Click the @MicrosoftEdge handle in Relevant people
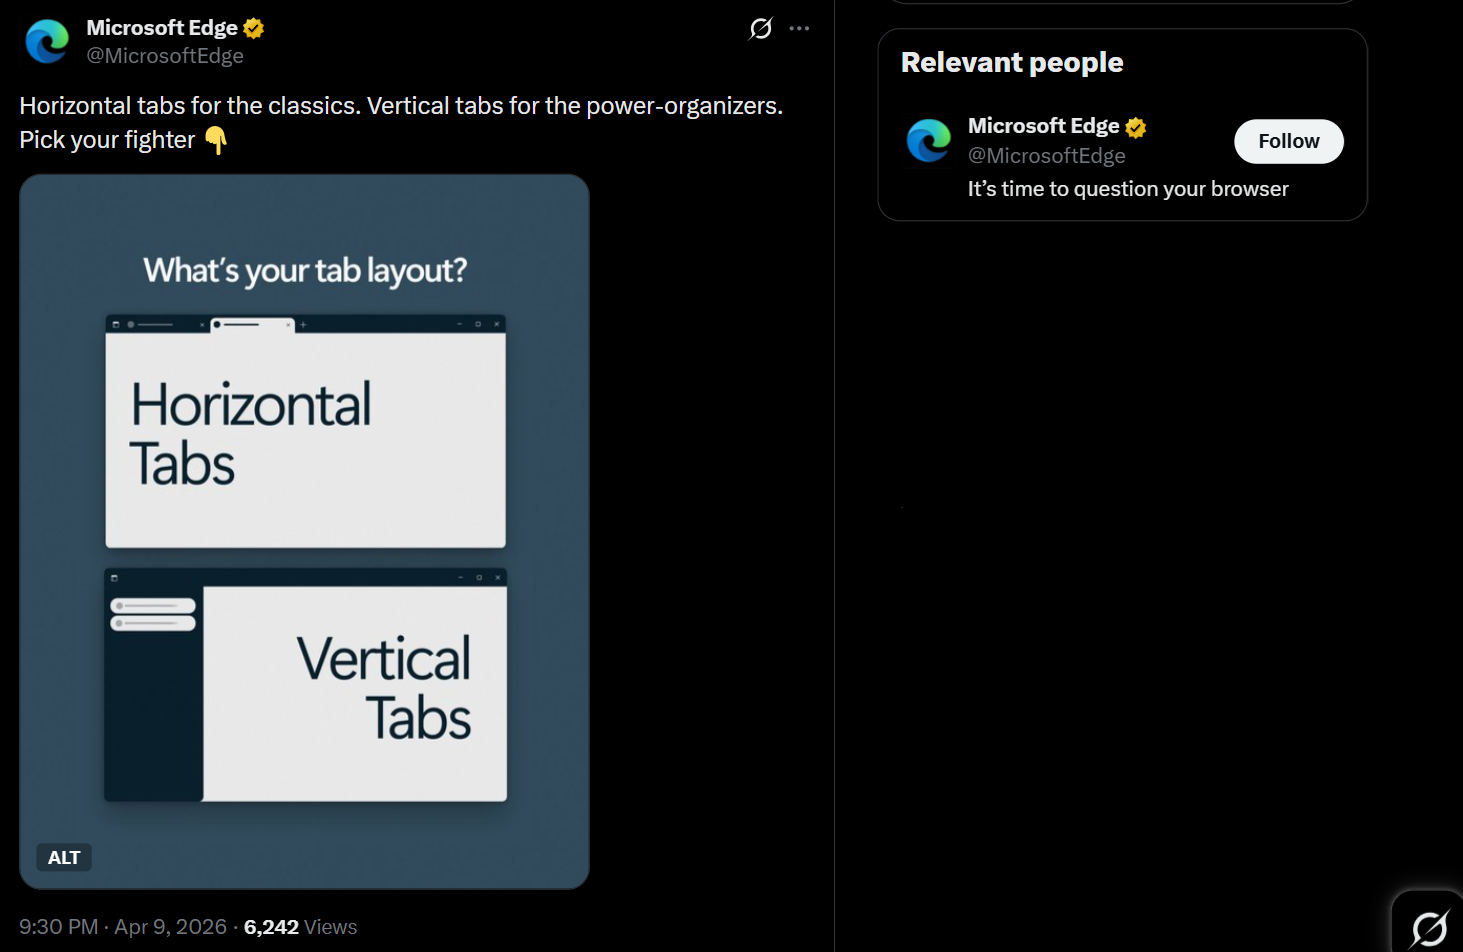Image resolution: width=1463 pixels, height=952 pixels. click(1046, 155)
